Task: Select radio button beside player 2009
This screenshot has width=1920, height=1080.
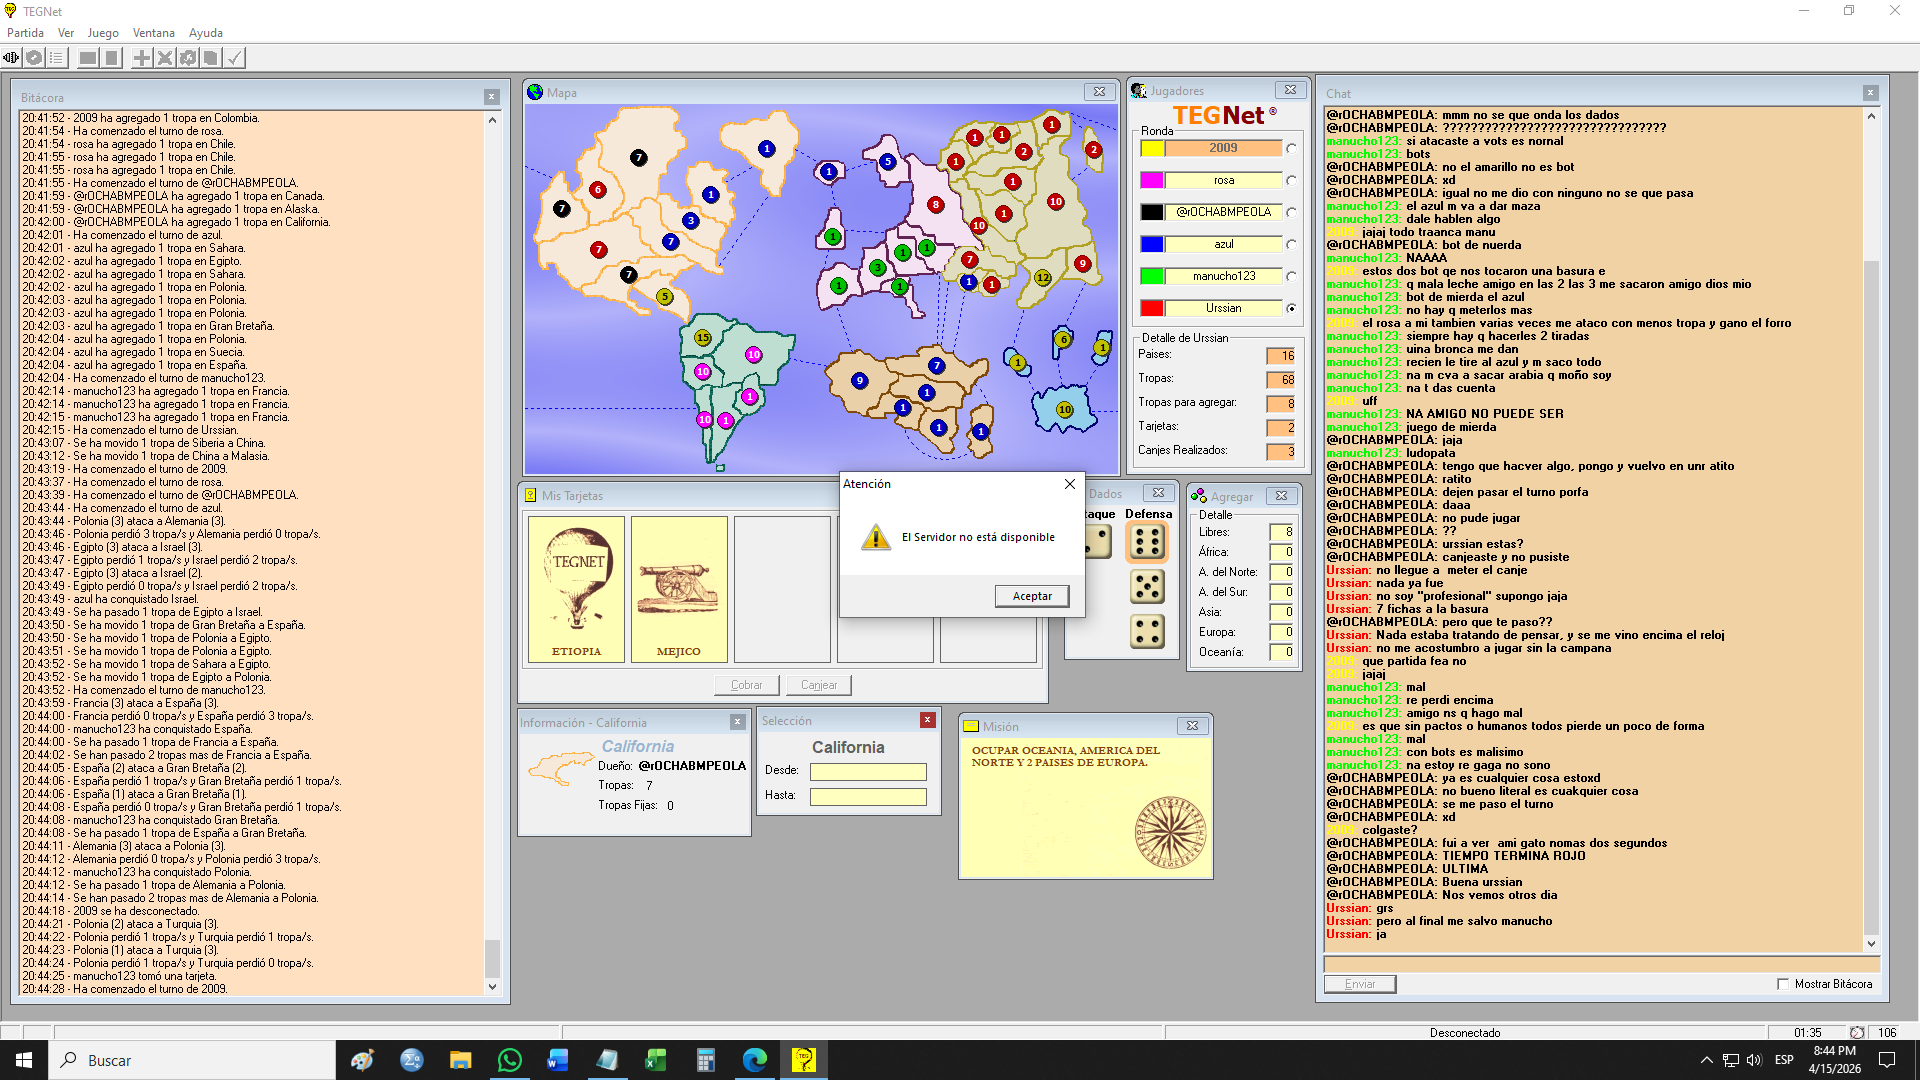Action: coord(1291,149)
